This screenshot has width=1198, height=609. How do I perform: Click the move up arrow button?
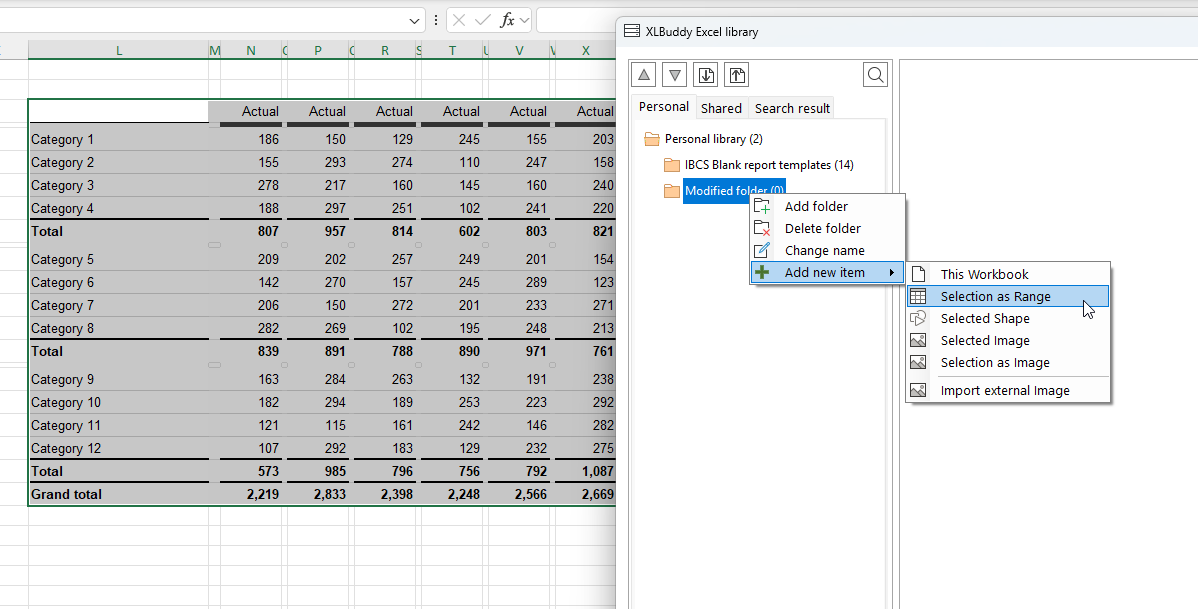pos(644,75)
